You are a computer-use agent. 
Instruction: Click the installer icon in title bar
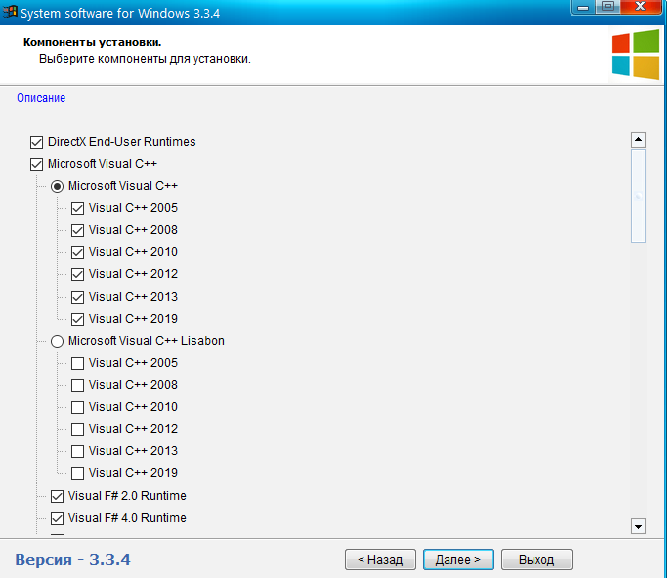(10, 10)
